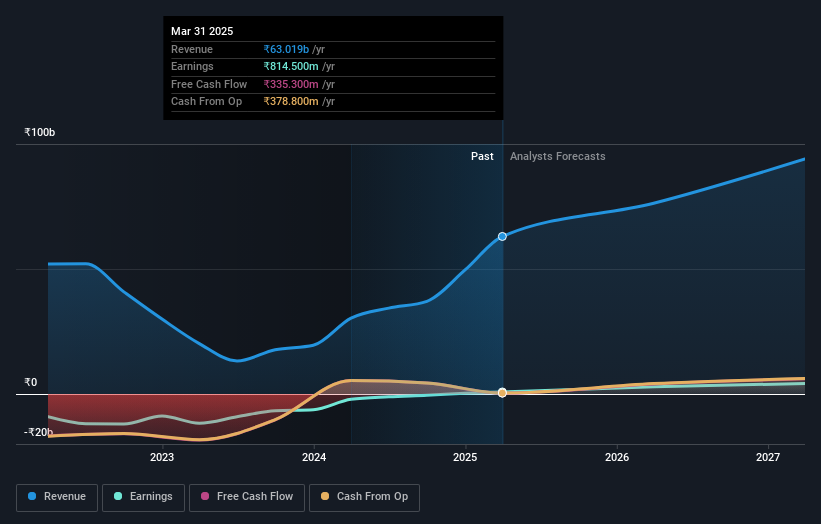
Task: Click the 2025 x-axis label
Action: pos(465,457)
